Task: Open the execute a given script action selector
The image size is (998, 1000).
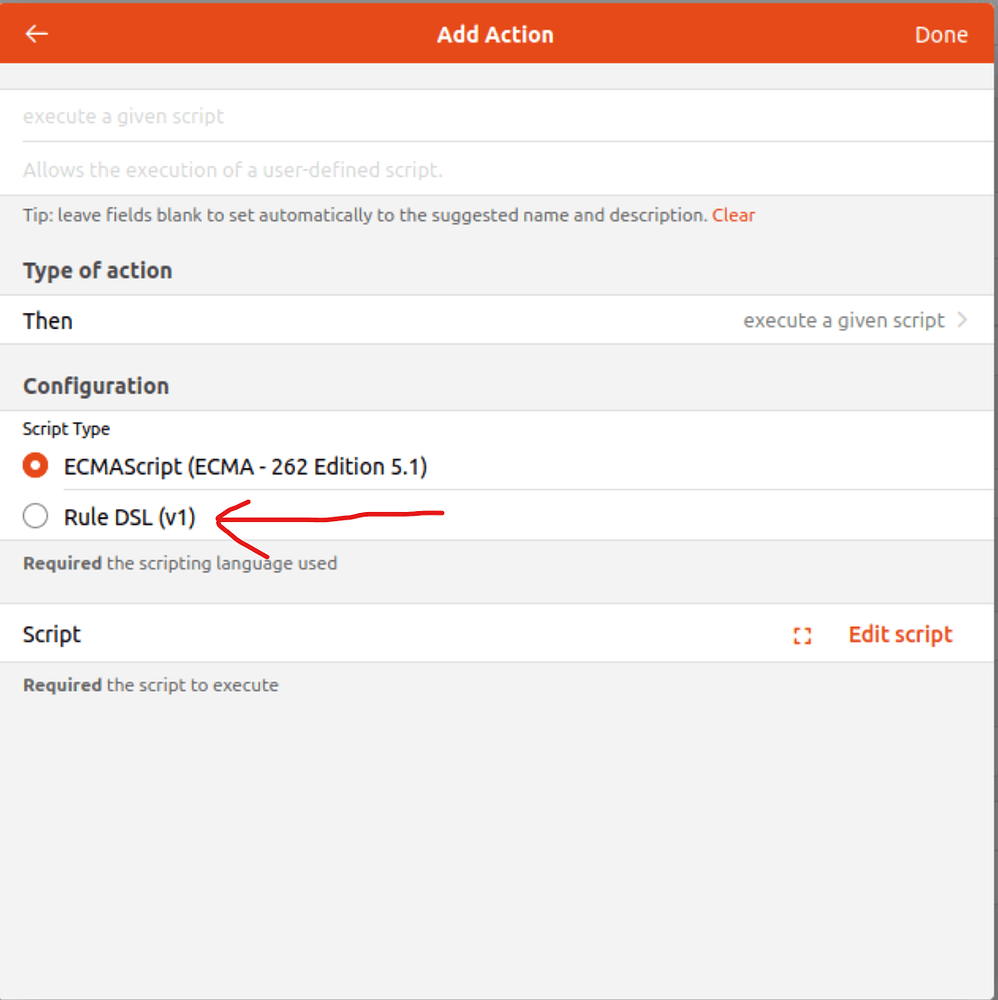Action: (843, 320)
